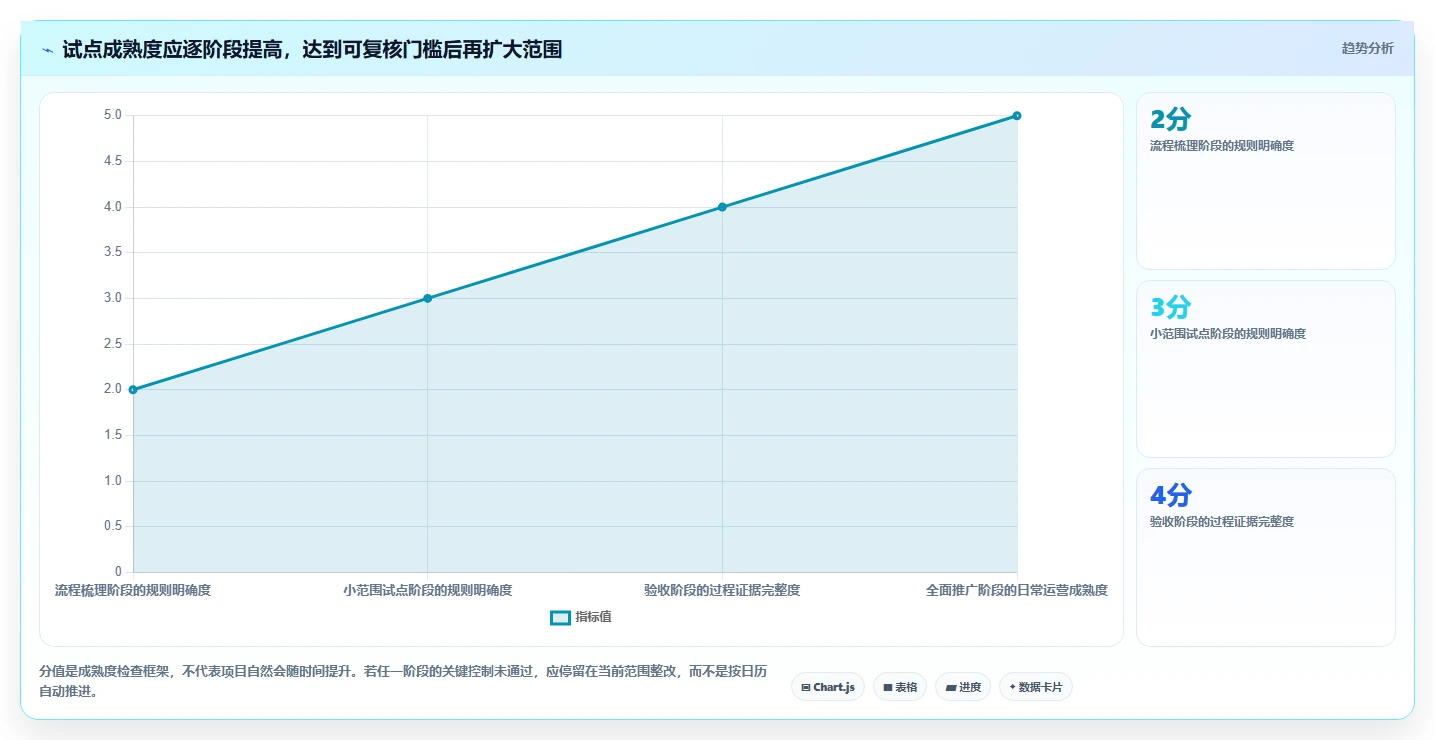Click x-axis label 小范围试点阶段的规则明确度

point(427,590)
